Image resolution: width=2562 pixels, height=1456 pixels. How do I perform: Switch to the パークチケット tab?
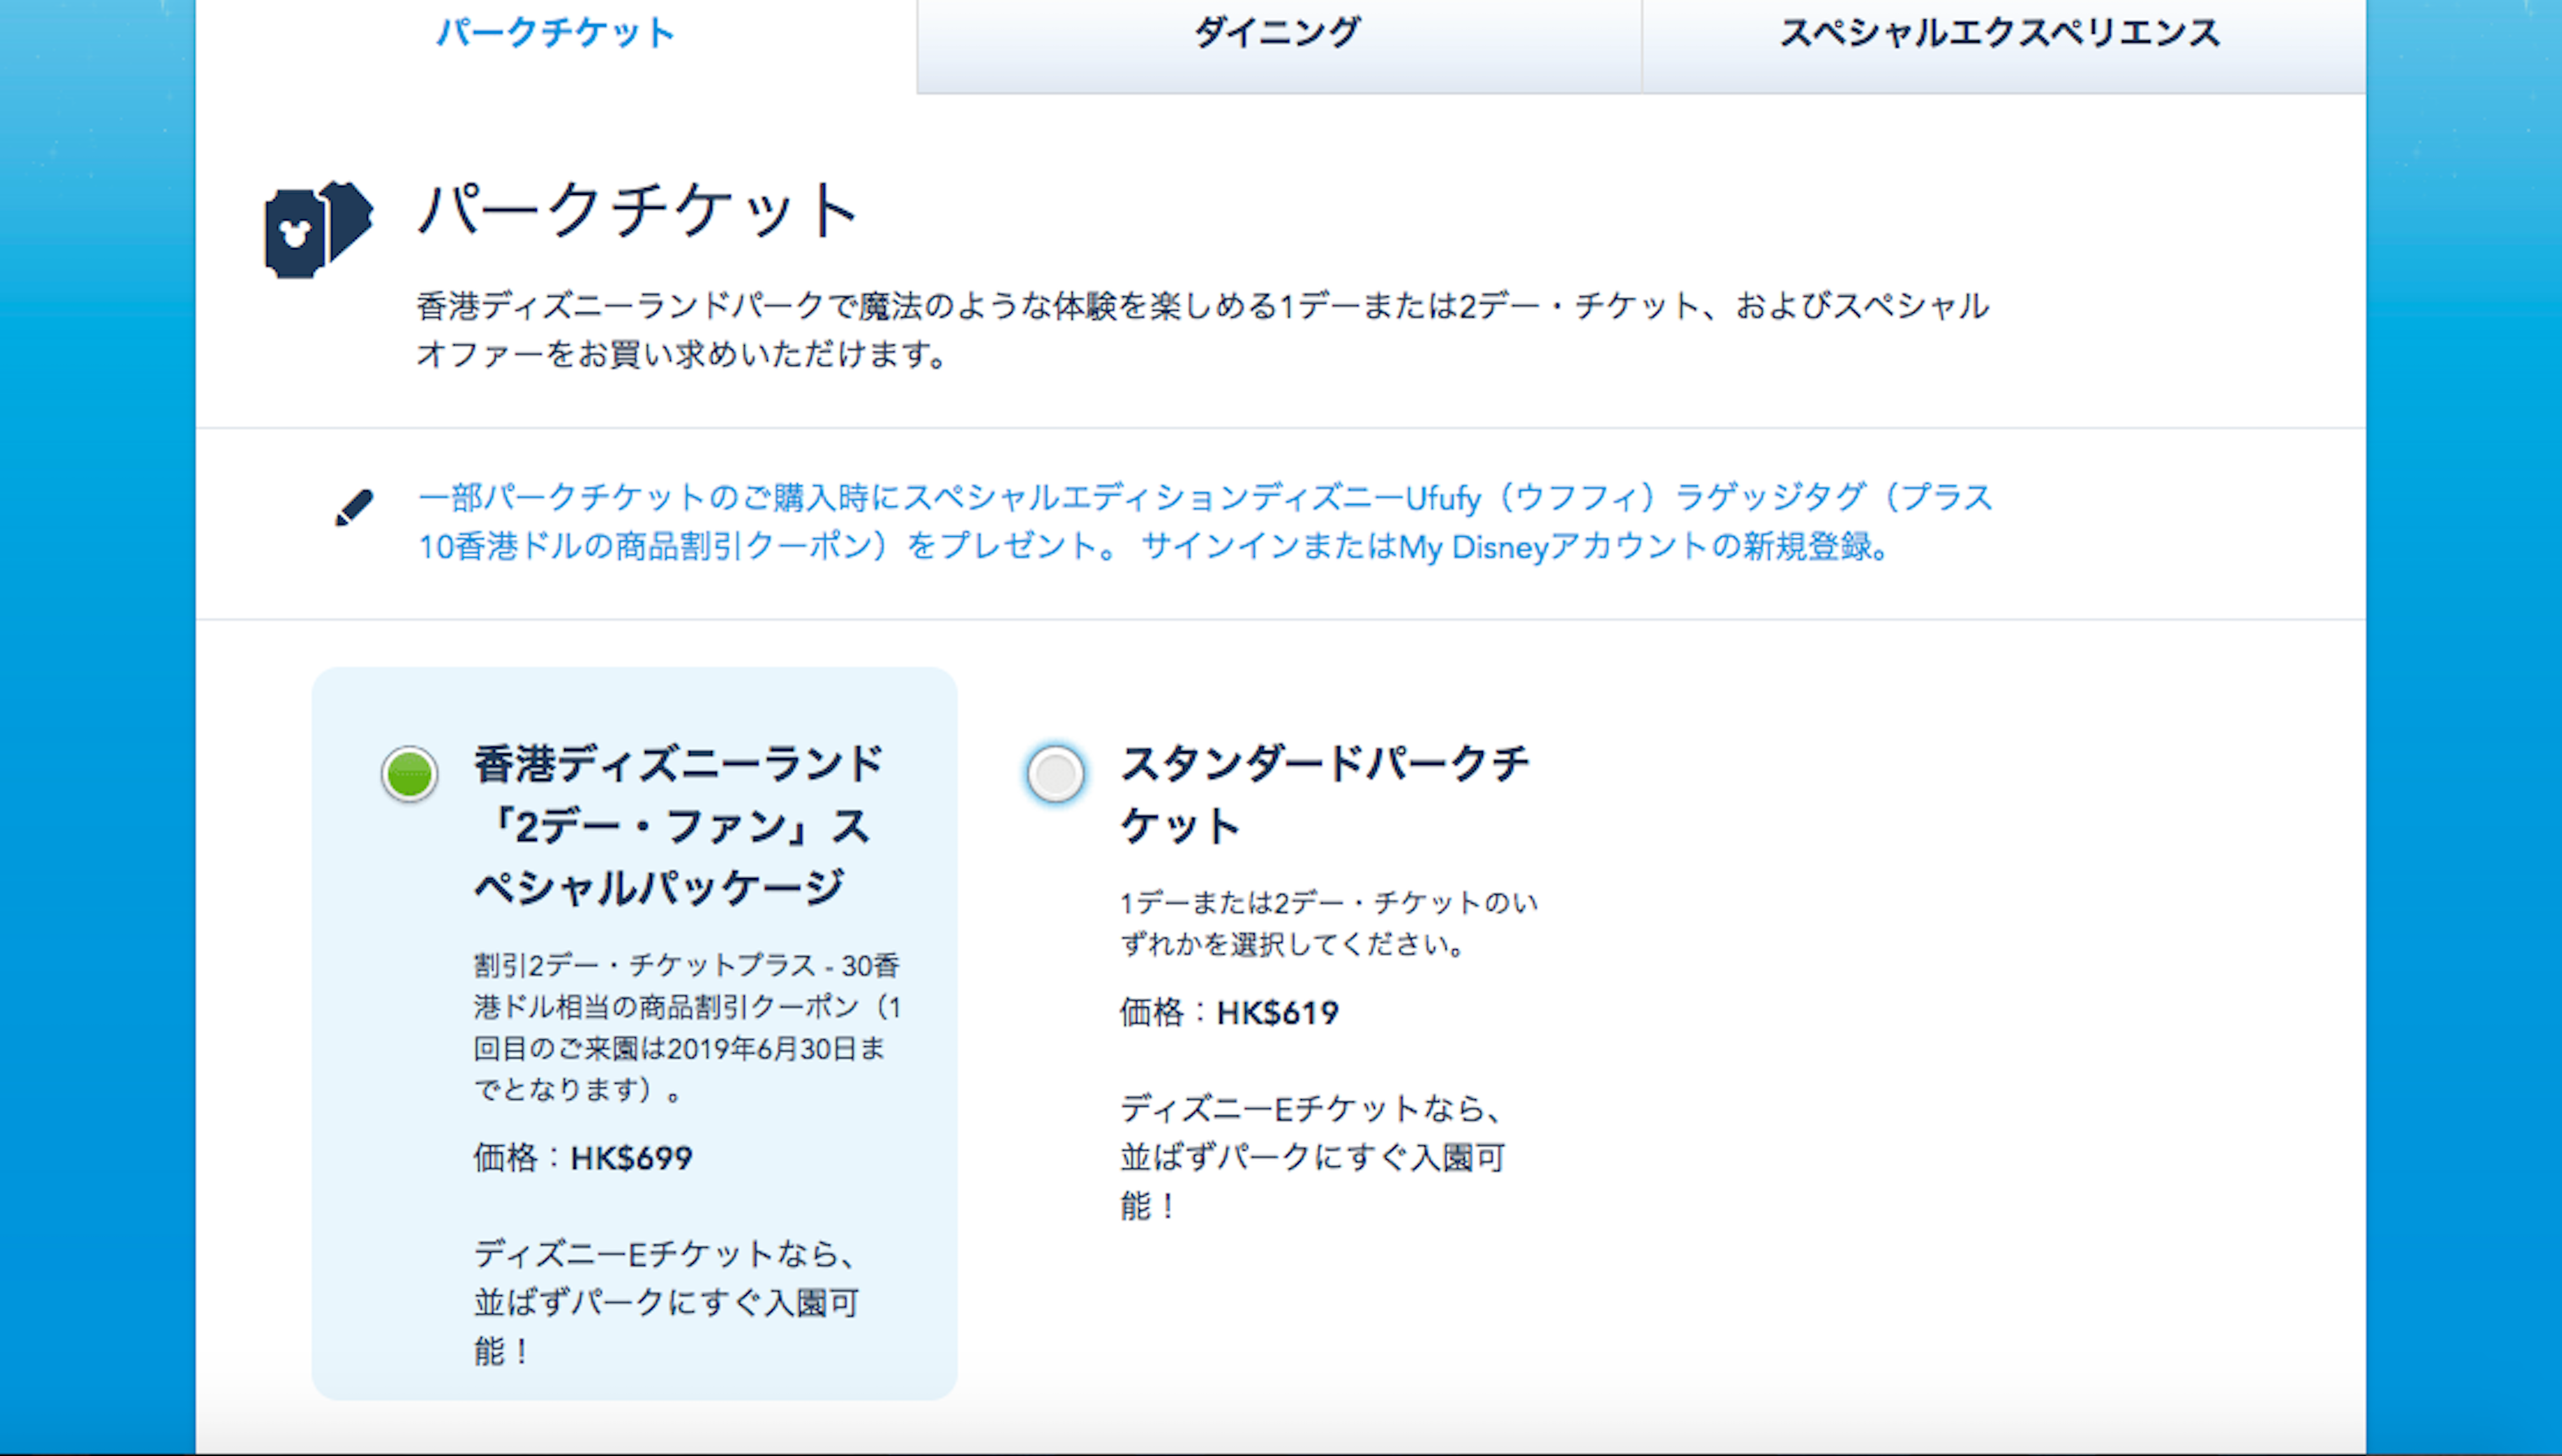tap(556, 34)
